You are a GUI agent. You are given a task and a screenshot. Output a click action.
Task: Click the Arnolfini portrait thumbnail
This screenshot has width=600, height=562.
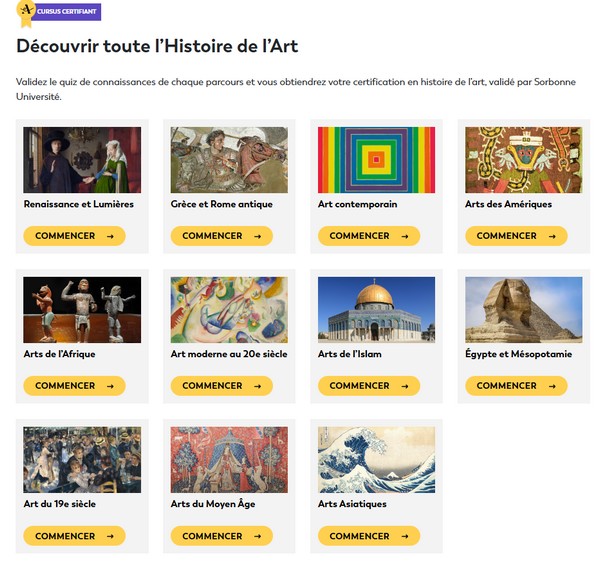[x=82, y=160]
